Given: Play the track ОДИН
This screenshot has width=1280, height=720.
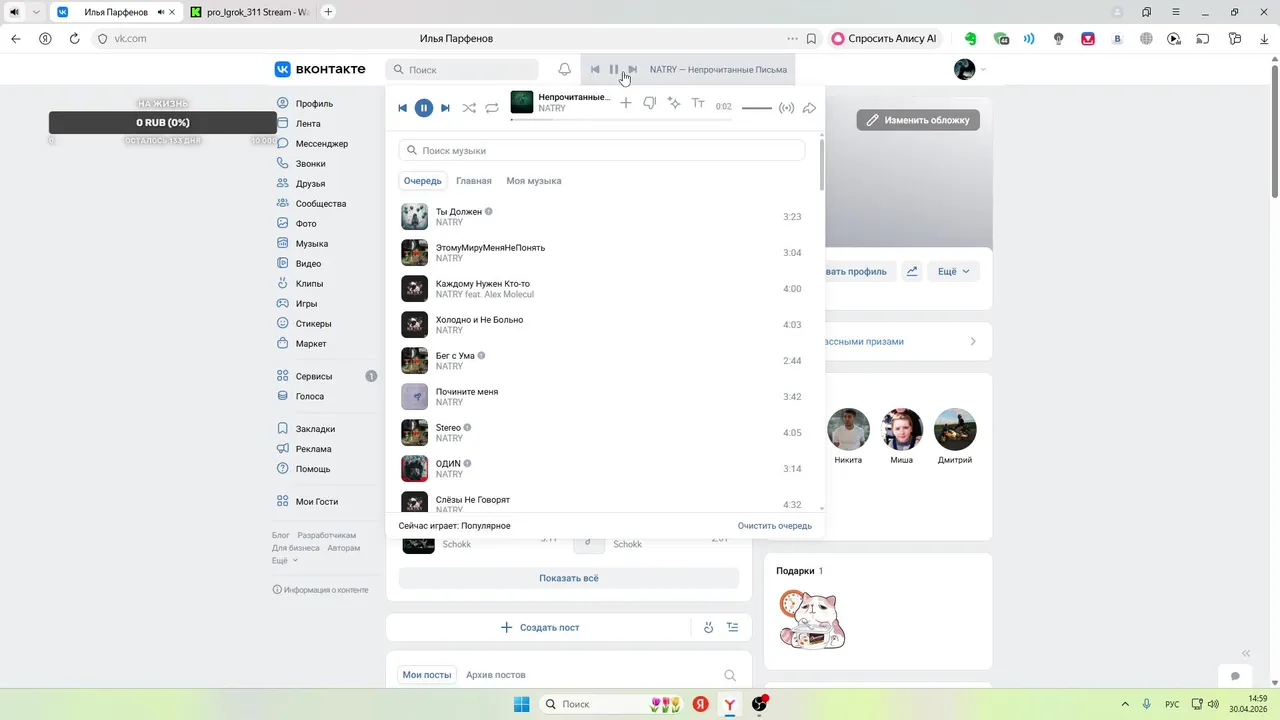Looking at the screenshot, I should (x=604, y=469).
